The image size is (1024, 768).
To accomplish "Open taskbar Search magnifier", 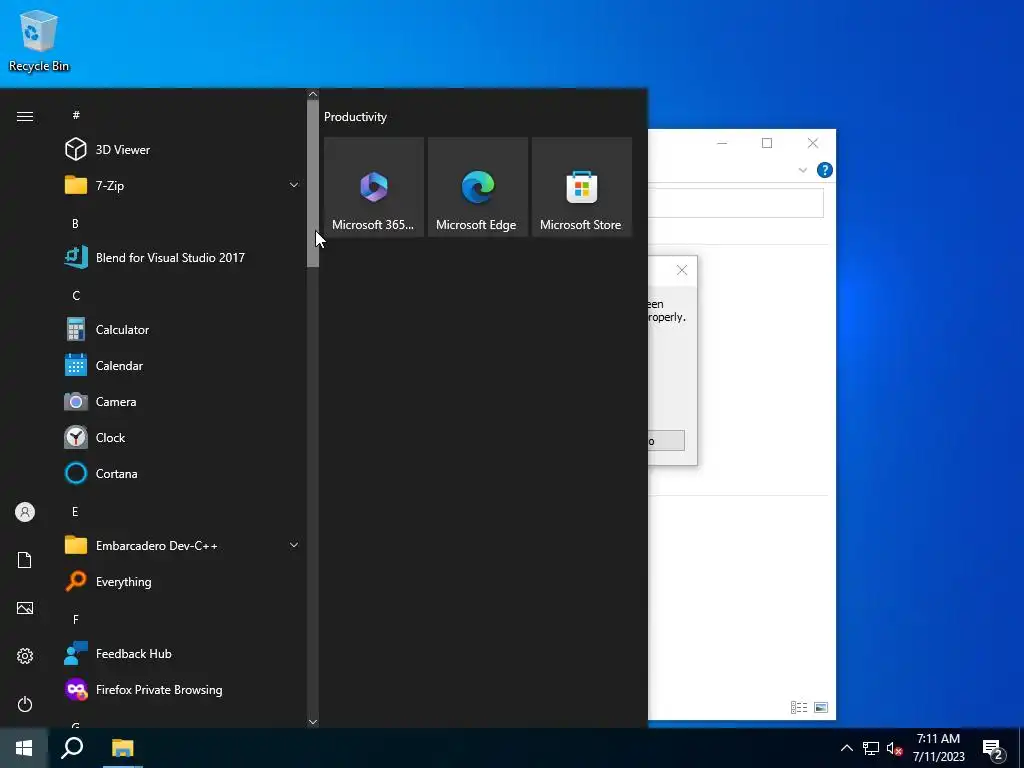I will click(x=72, y=748).
